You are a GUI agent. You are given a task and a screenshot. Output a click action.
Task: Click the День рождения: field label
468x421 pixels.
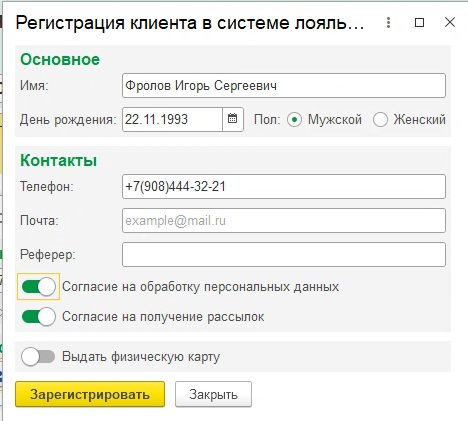coord(68,120)
